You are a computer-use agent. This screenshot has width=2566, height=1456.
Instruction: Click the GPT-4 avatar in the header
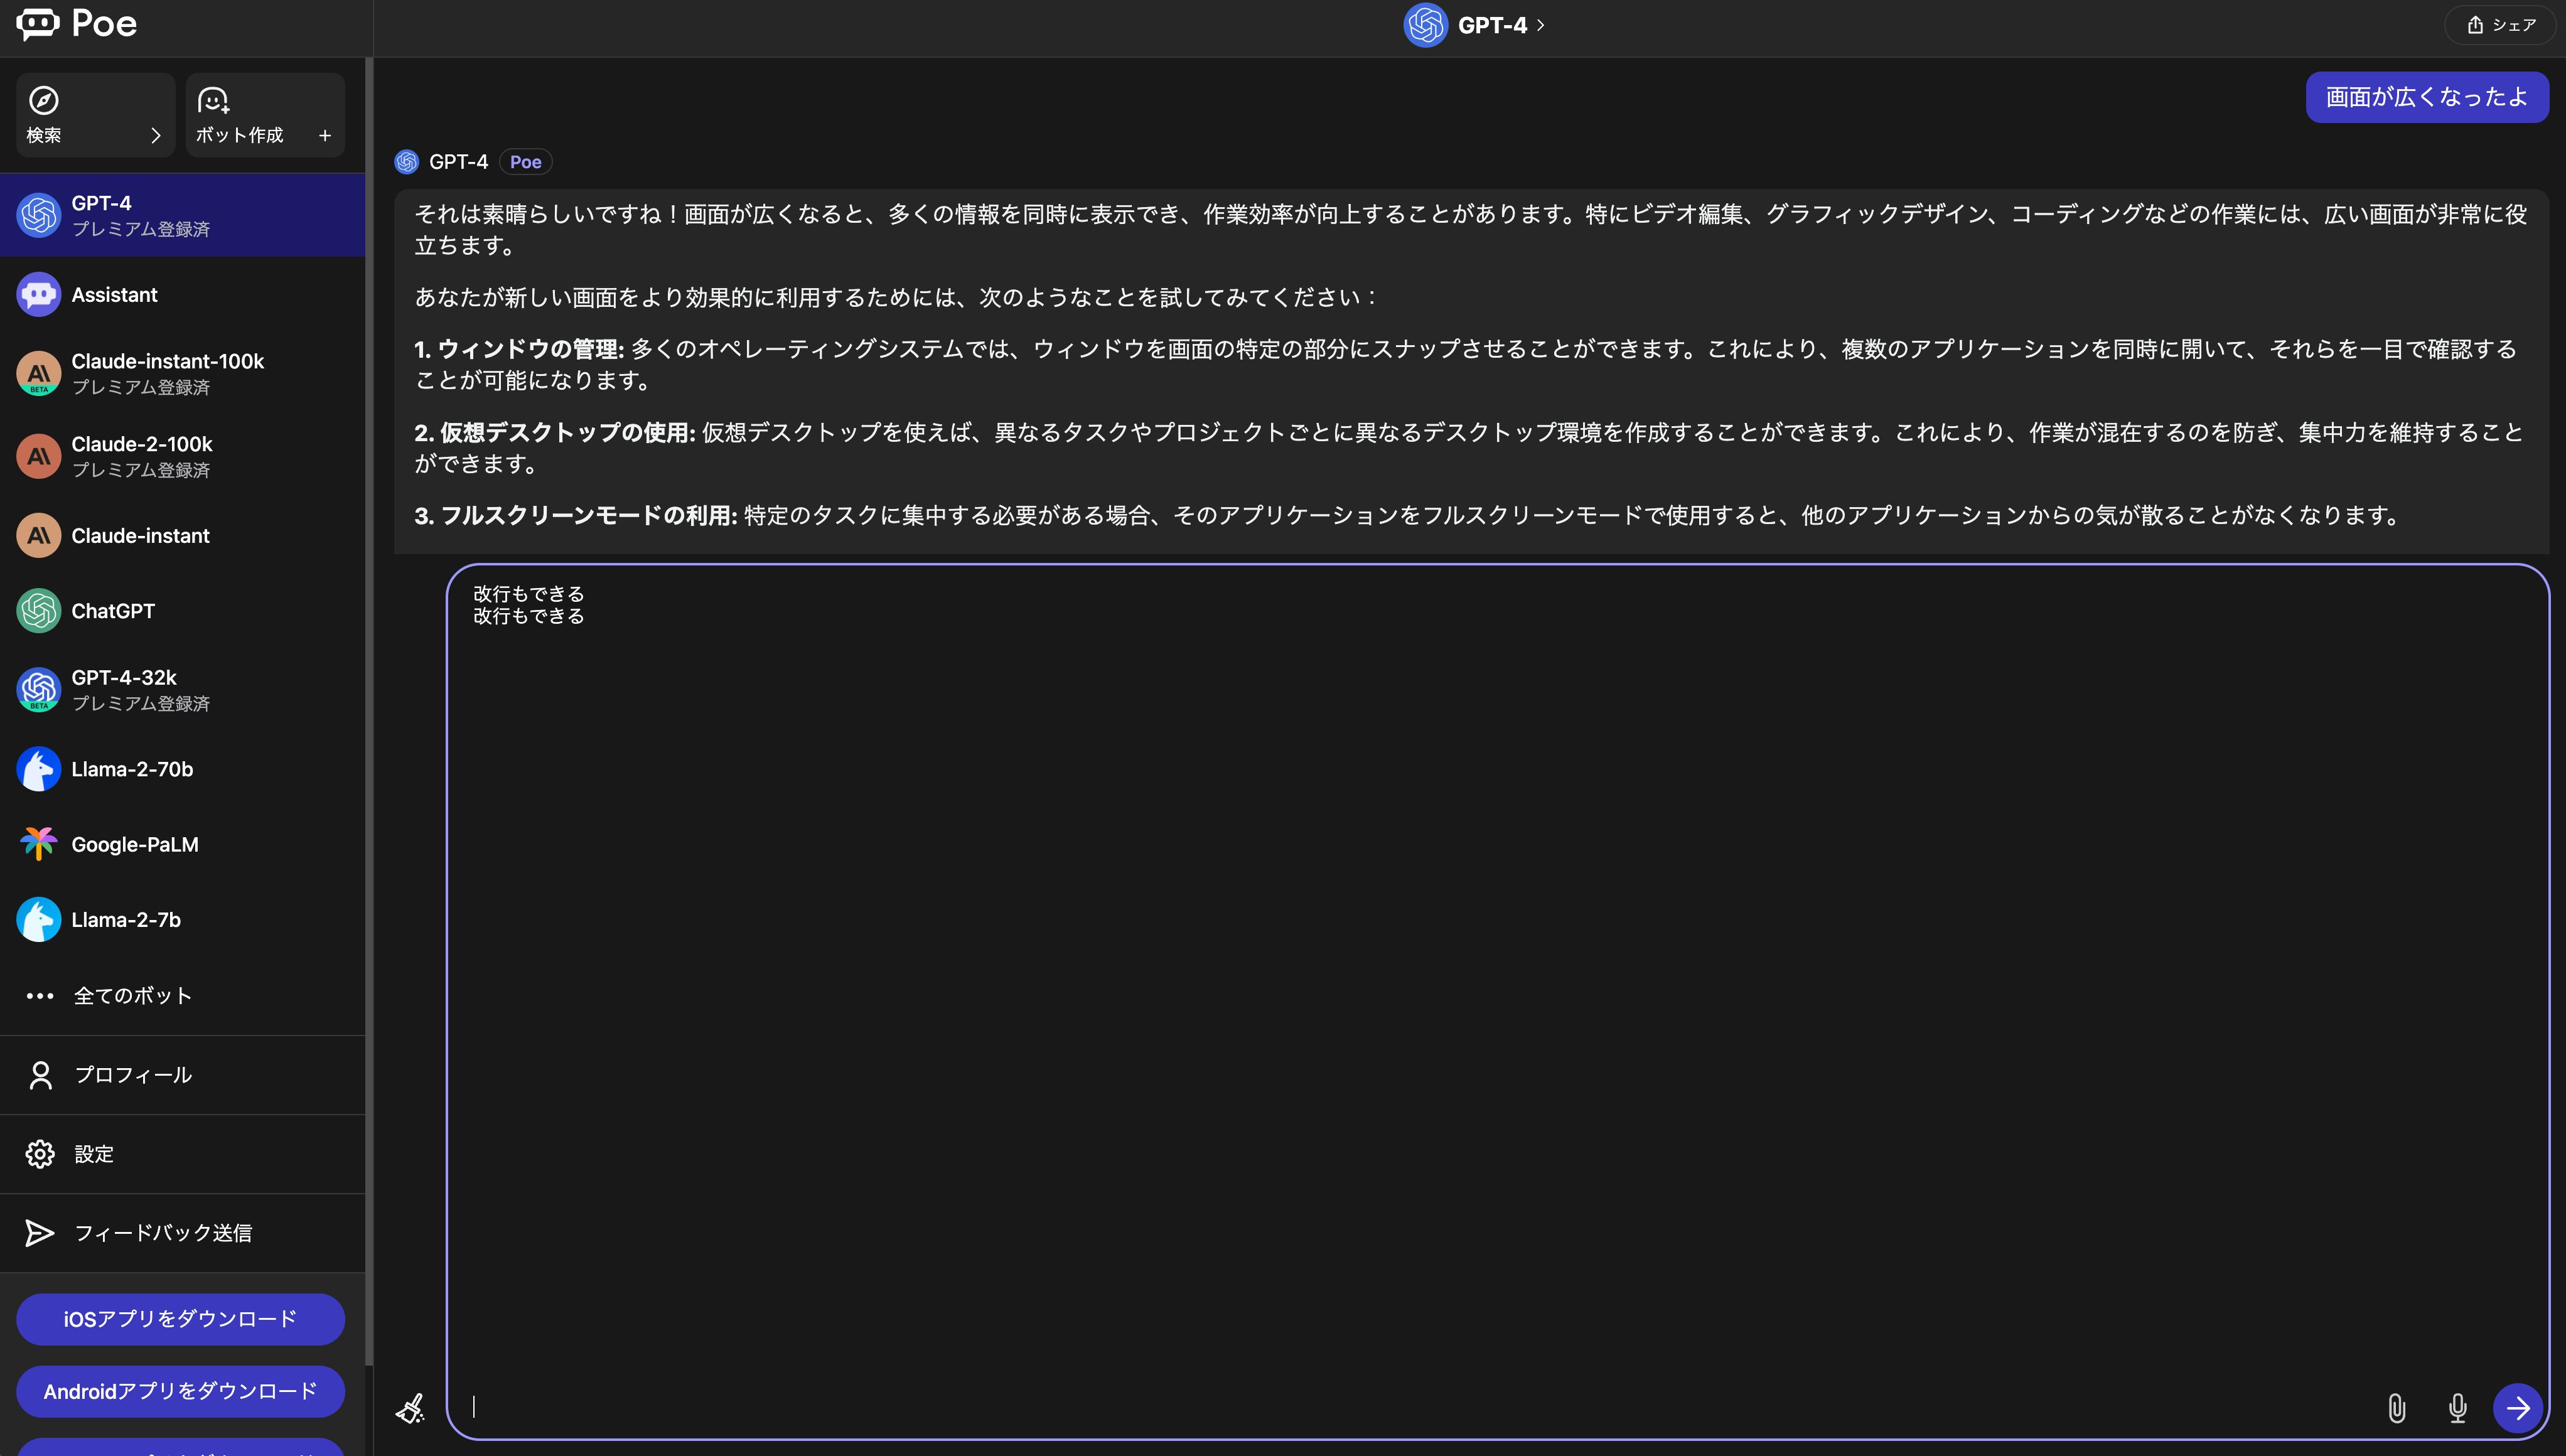1425,25
